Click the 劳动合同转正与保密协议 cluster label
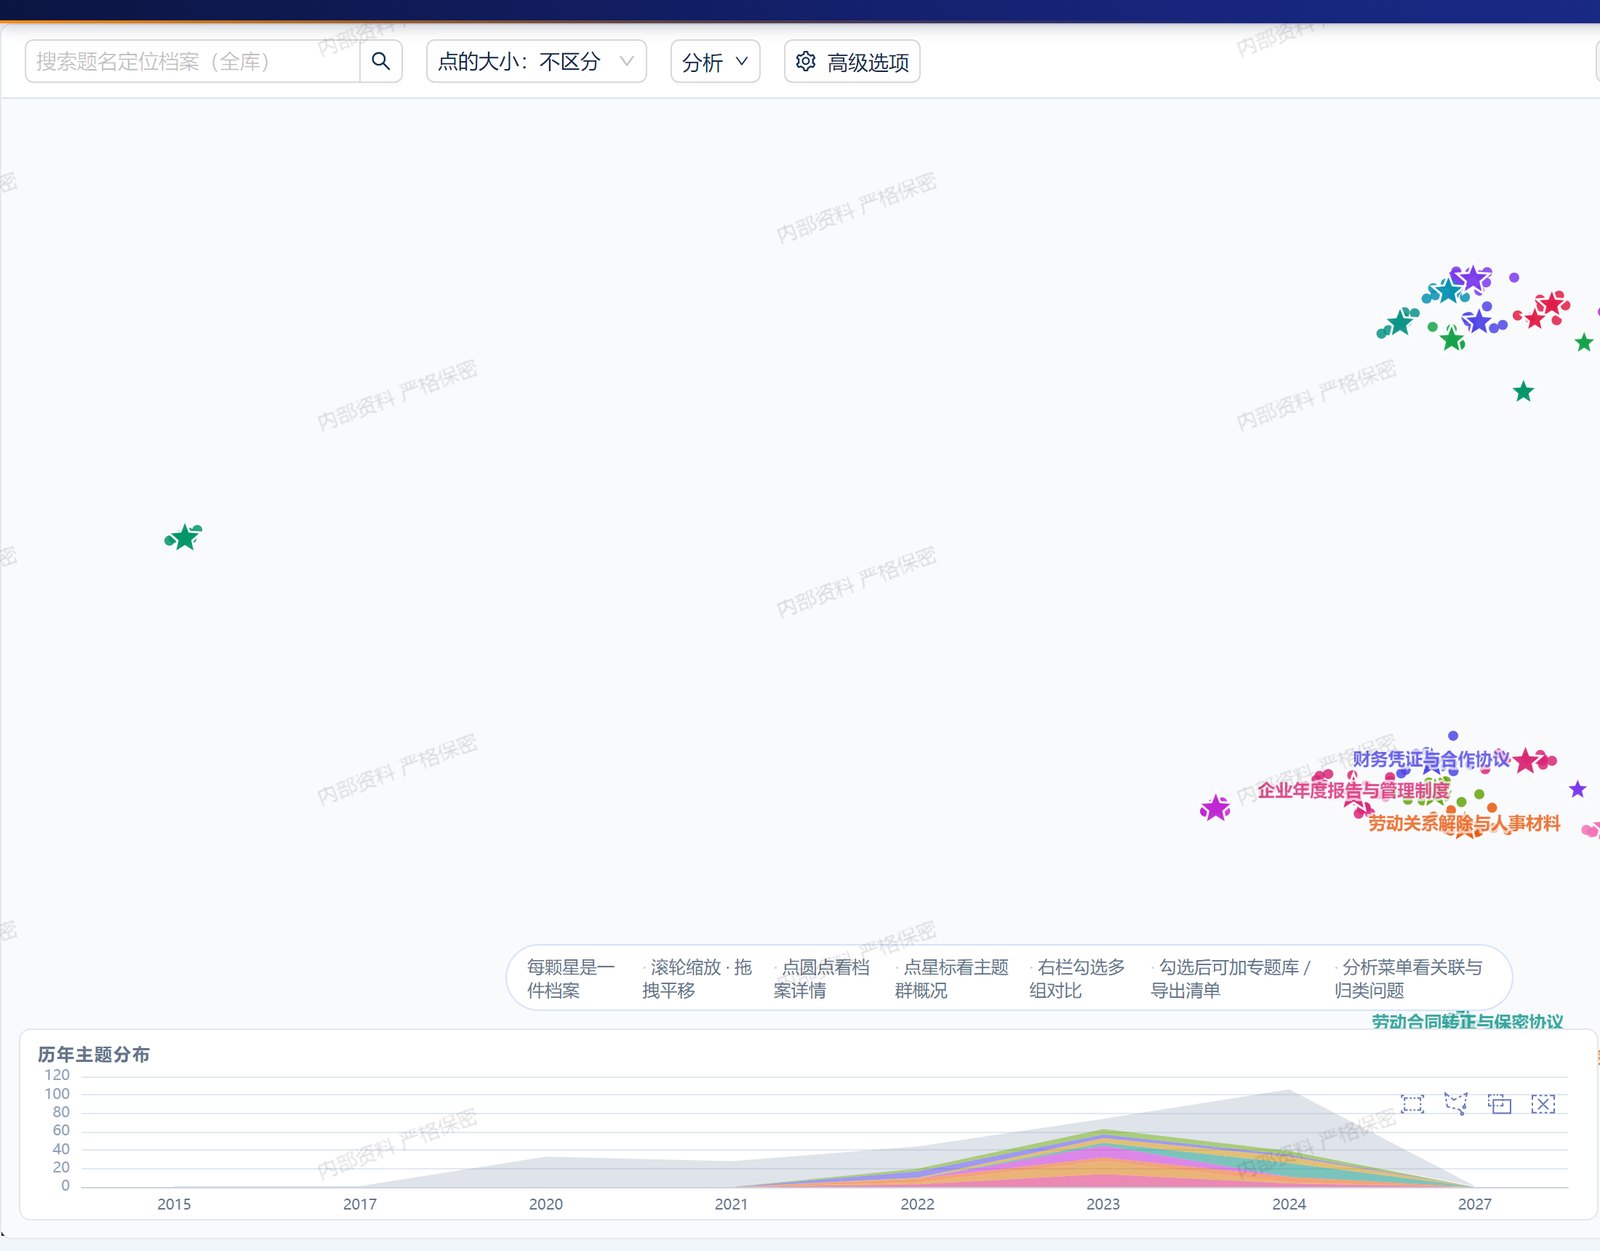 coord(1467,1021)
